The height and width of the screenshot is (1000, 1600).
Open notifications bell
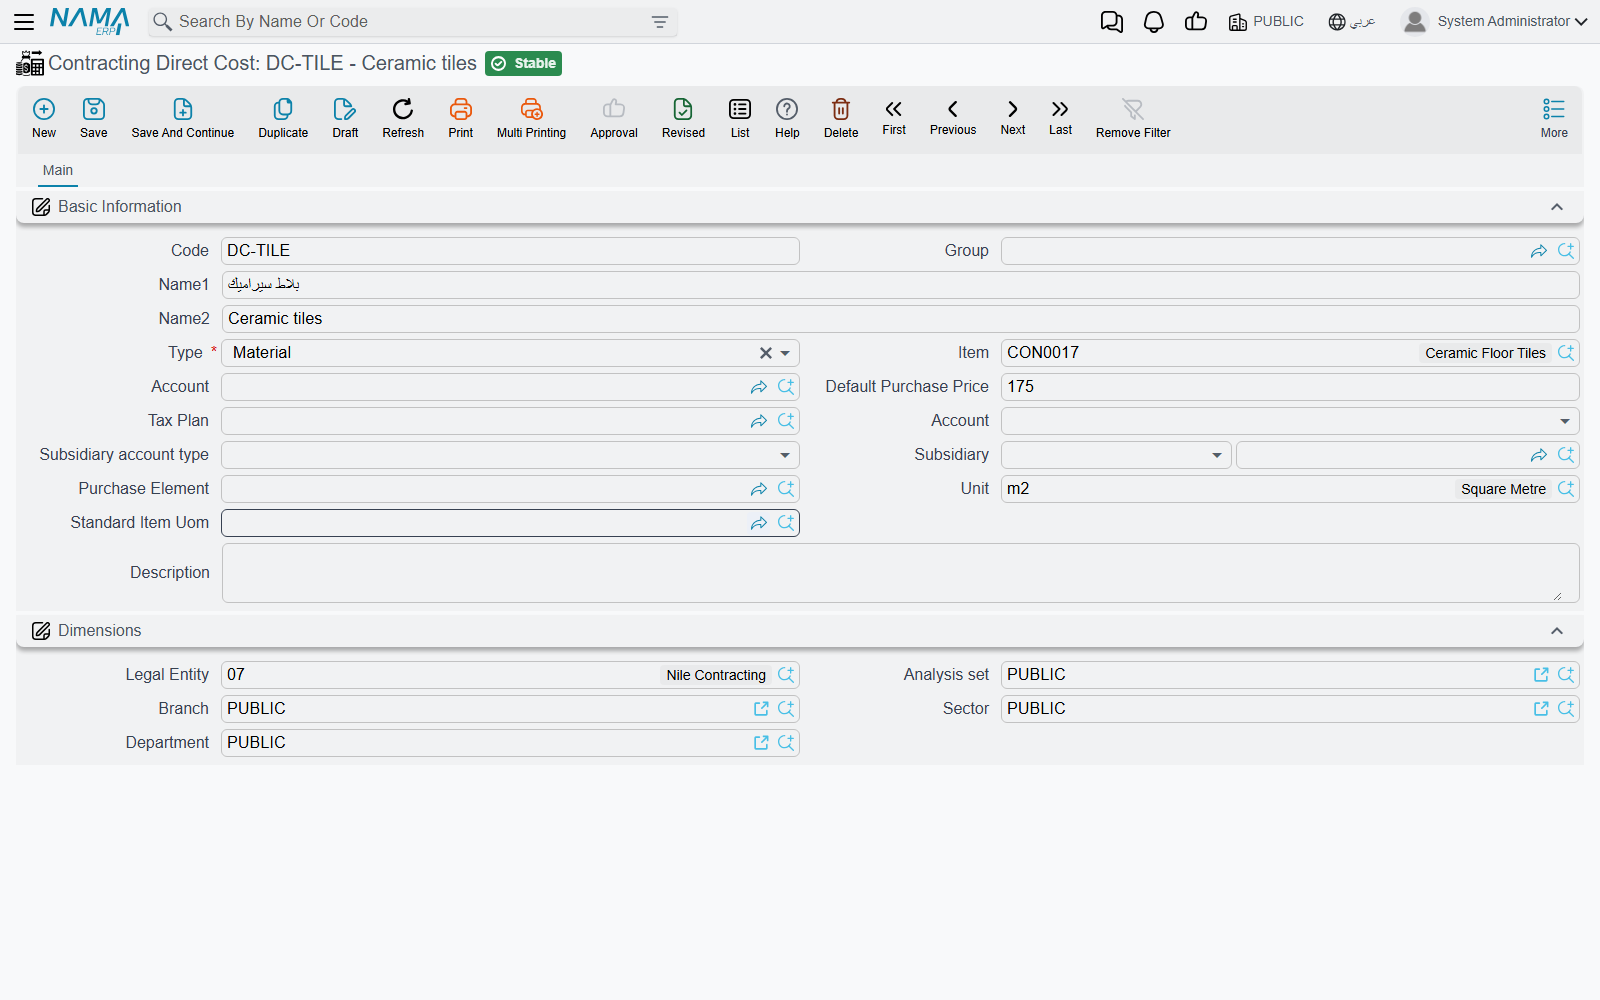click(x=1154, y=22)
